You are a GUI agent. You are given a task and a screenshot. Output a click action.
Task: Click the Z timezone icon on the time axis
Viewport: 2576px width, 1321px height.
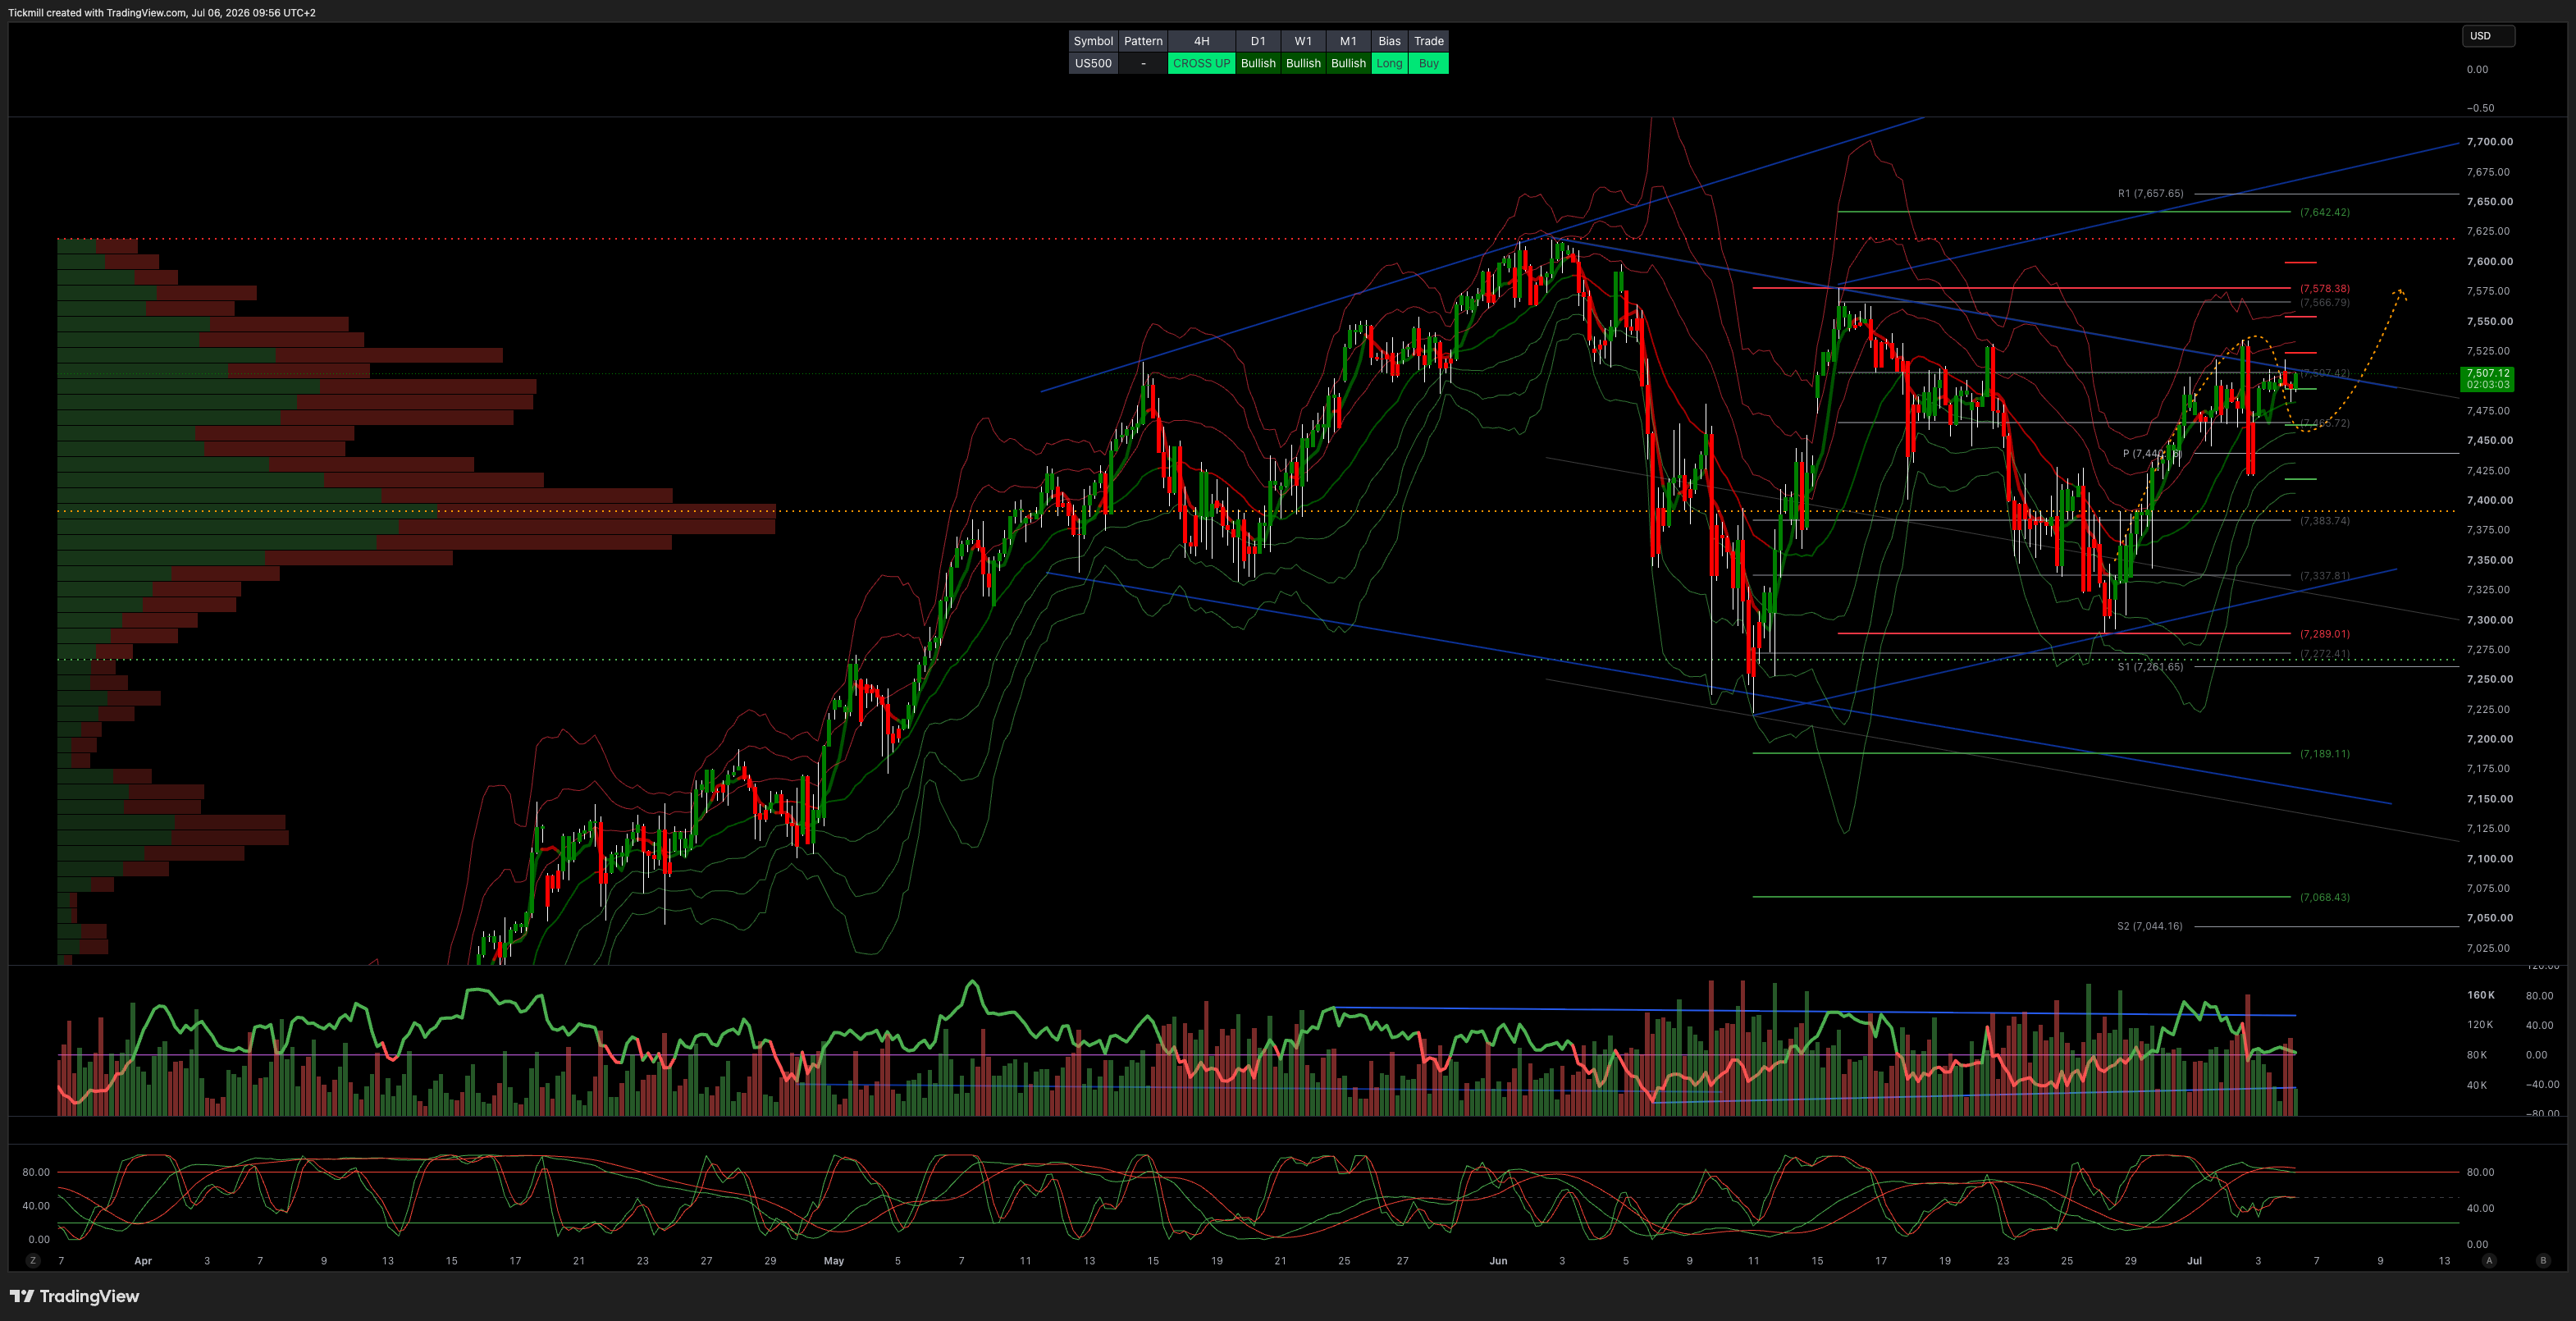point(33,1260)
